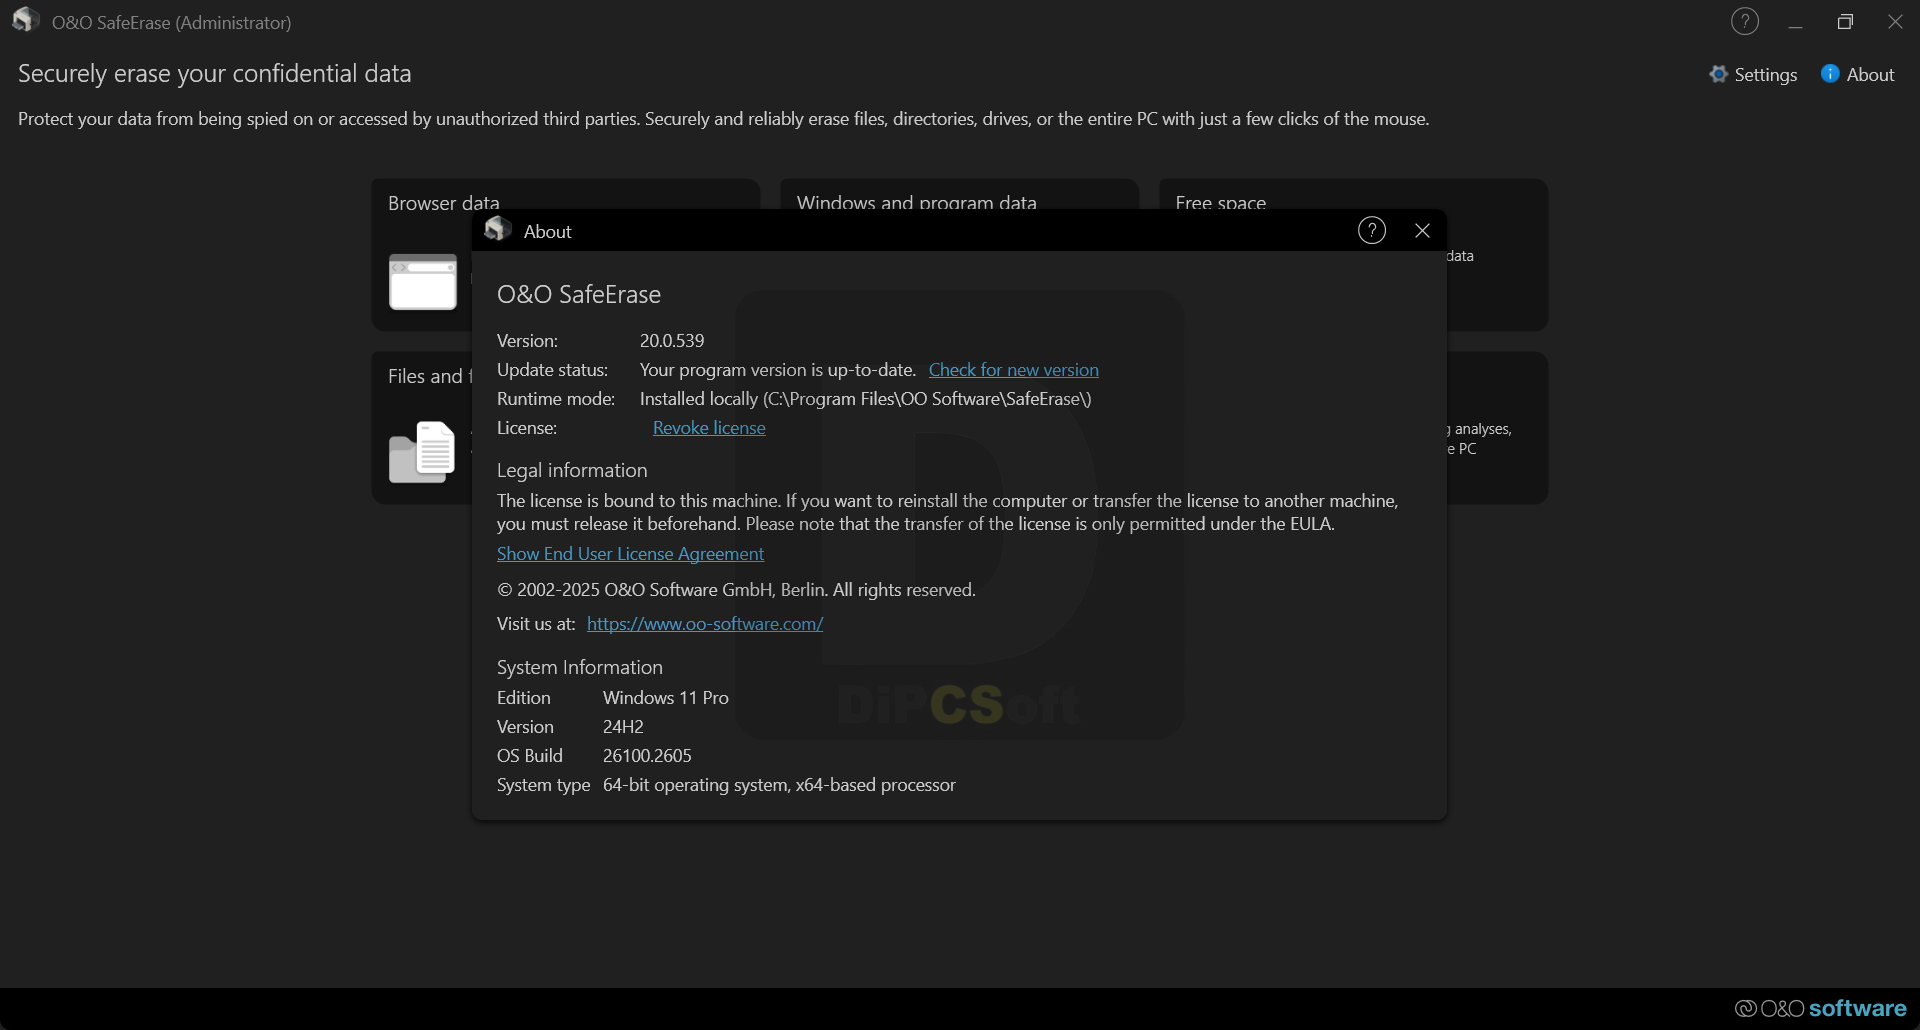This screenshot has width=1920, height=1030.
Task: Click the Windows 11 Pro edition text
Action: (x=666, y=698)
